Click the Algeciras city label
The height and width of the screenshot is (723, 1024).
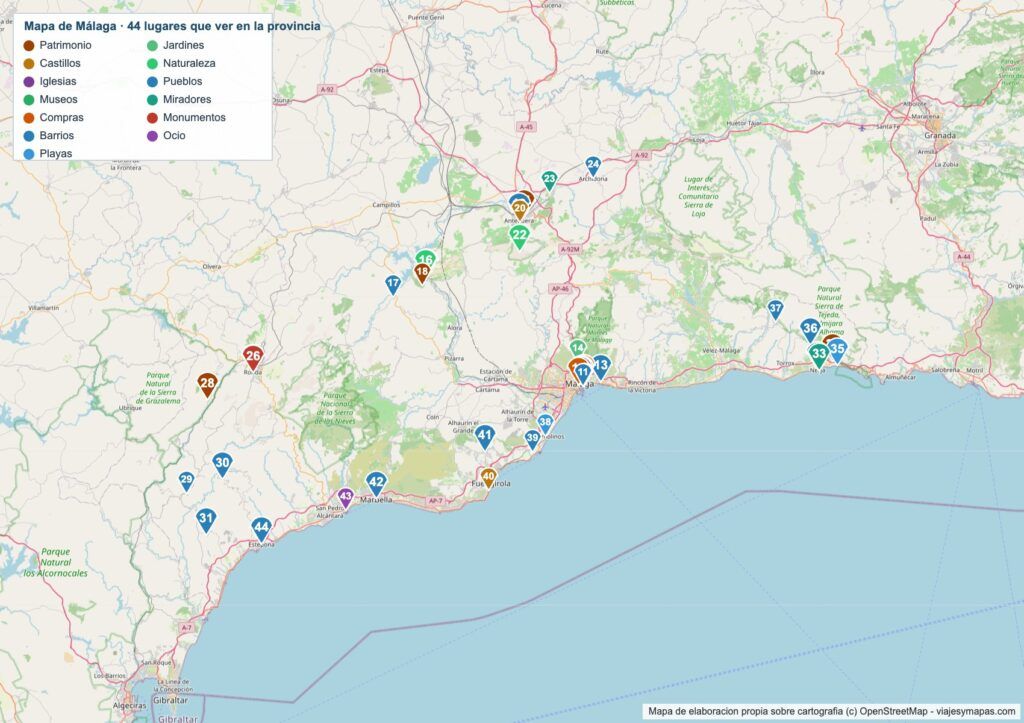[x=129, y=706]
